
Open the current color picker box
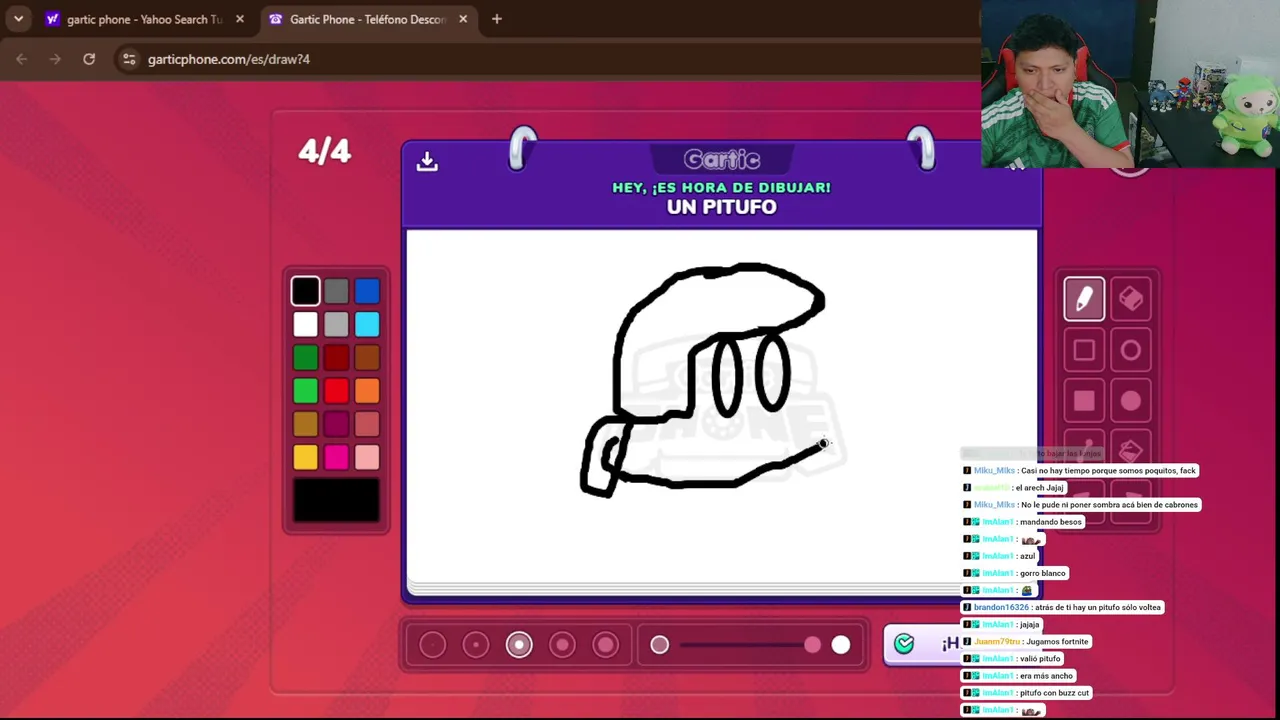[x=336, y=501]
